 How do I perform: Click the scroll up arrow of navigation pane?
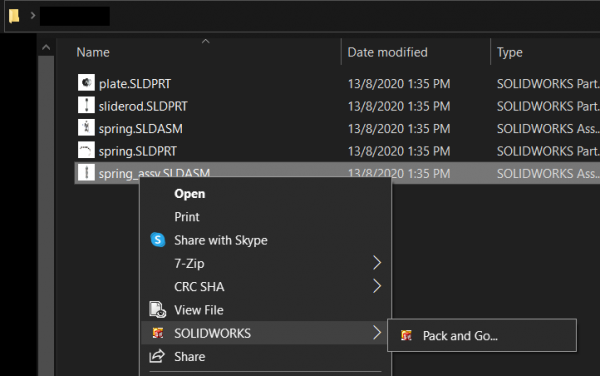point(46,48)
